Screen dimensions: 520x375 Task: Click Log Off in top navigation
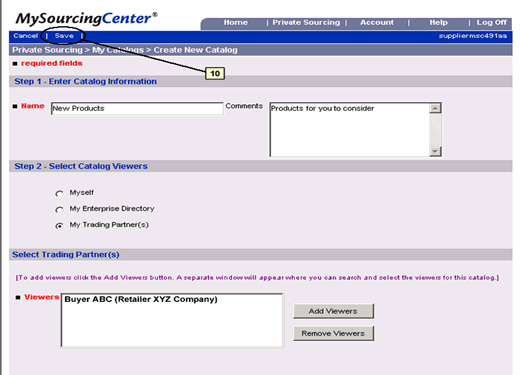[x=491, y=23]
